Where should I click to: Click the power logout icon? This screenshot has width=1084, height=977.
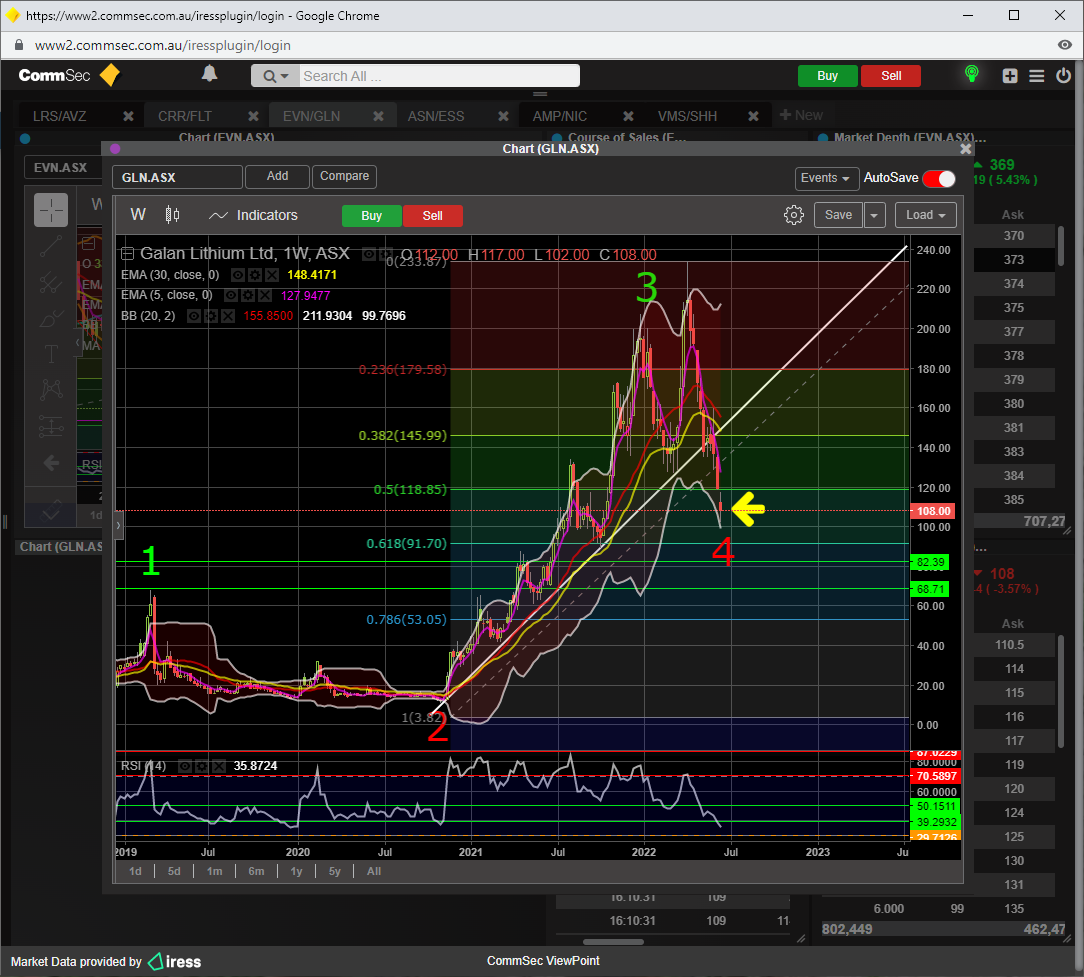tap(1063, 75)
